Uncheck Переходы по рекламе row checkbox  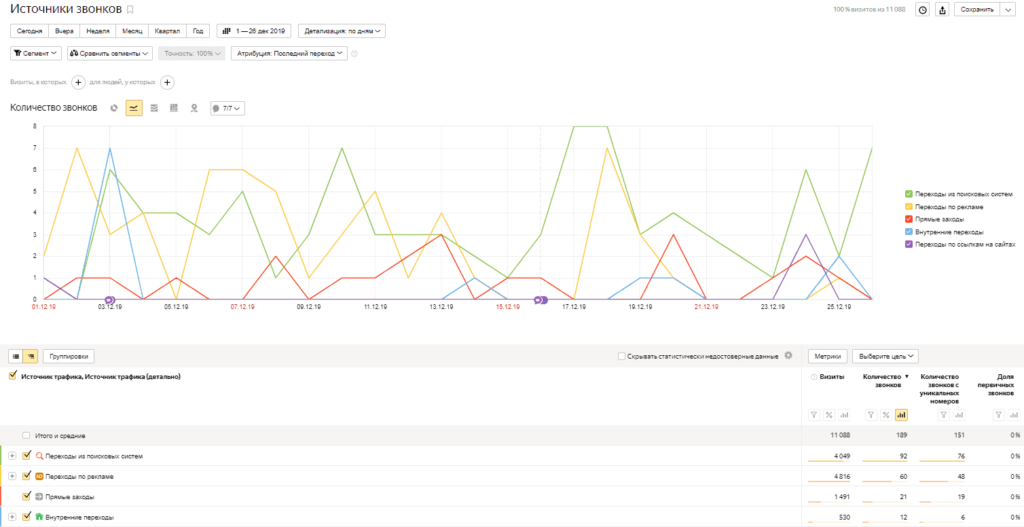tap(27, 476)
